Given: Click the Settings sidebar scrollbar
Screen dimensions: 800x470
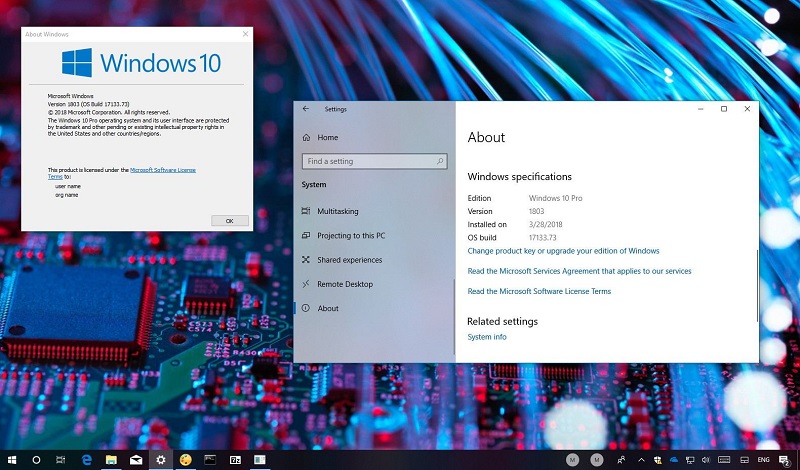Looking at the screenshot, I should coord(454,316).
